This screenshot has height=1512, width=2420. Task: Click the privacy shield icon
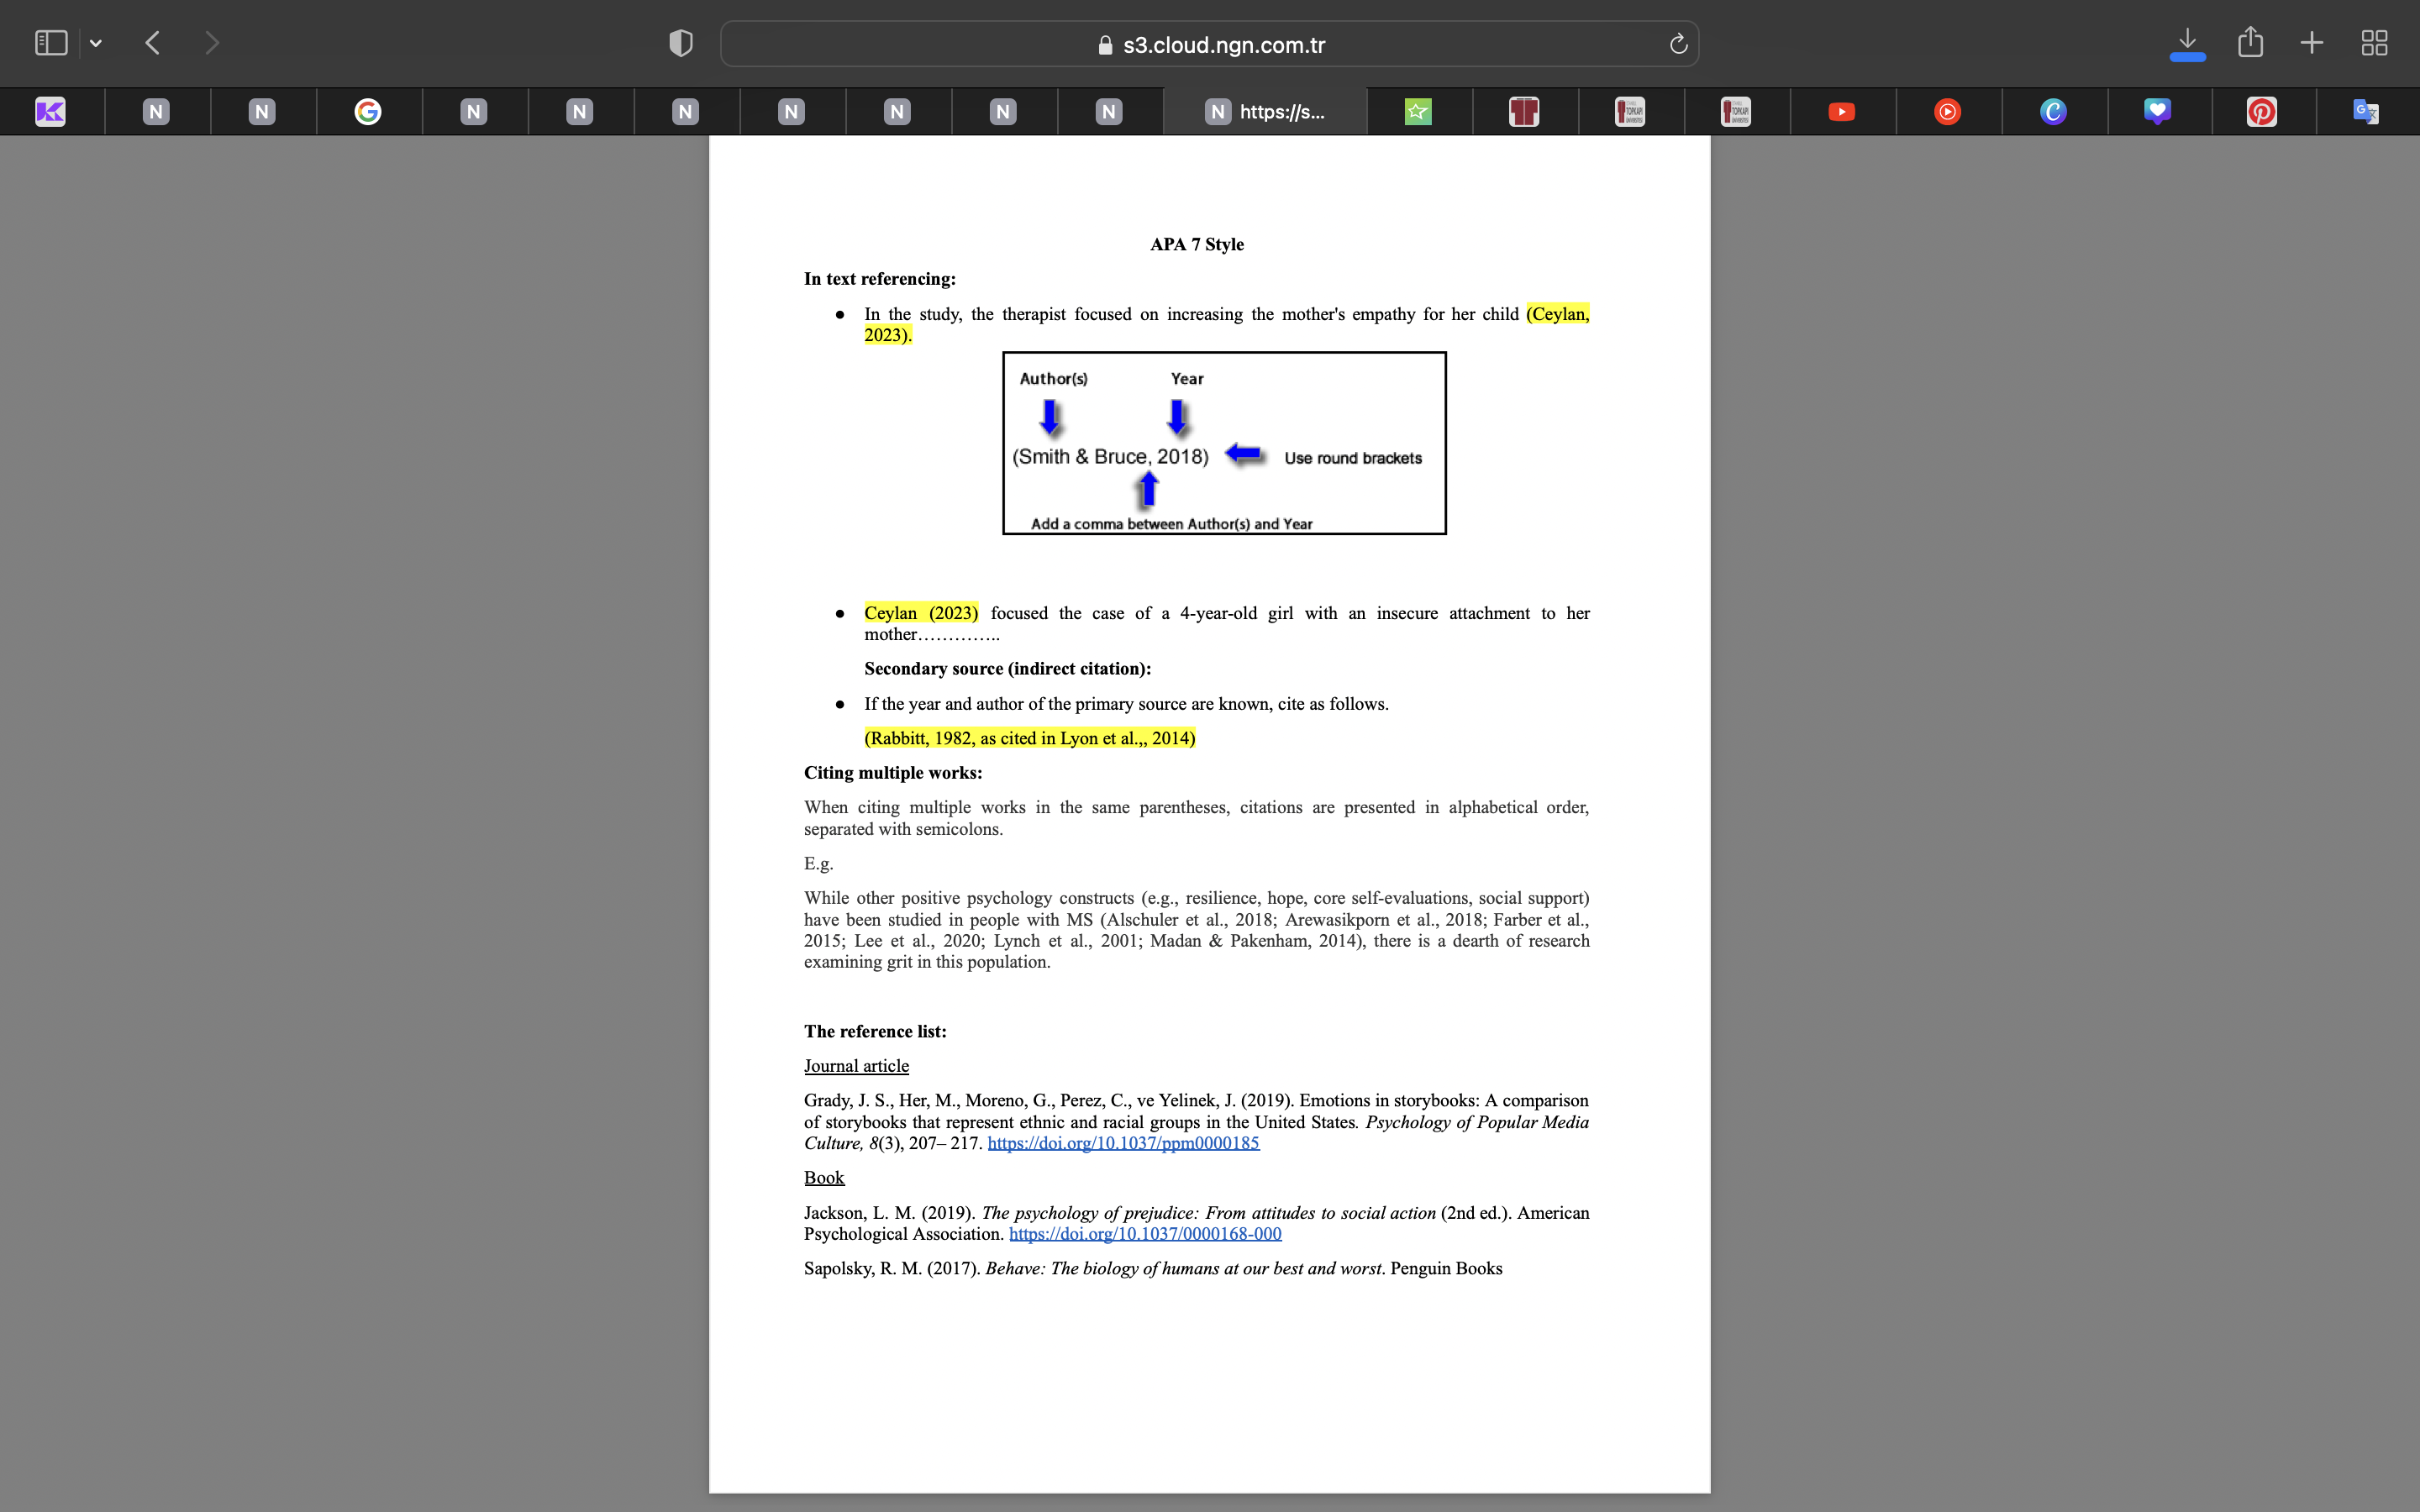click(x=681, y=43)
